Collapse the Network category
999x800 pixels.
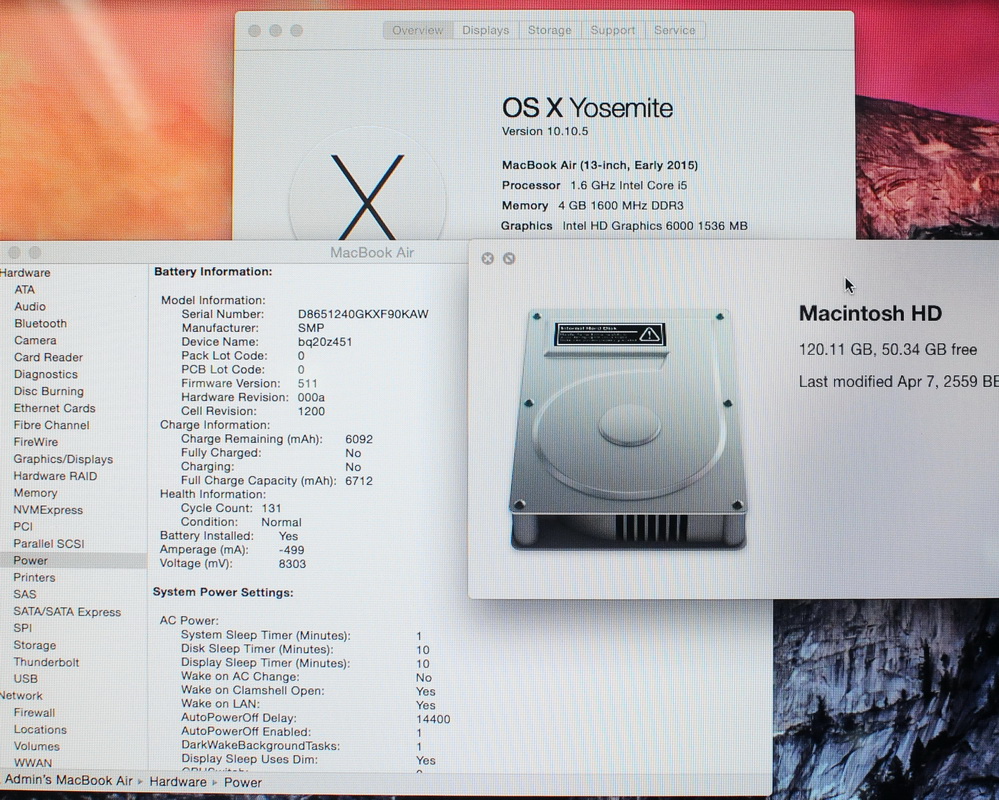21,696
